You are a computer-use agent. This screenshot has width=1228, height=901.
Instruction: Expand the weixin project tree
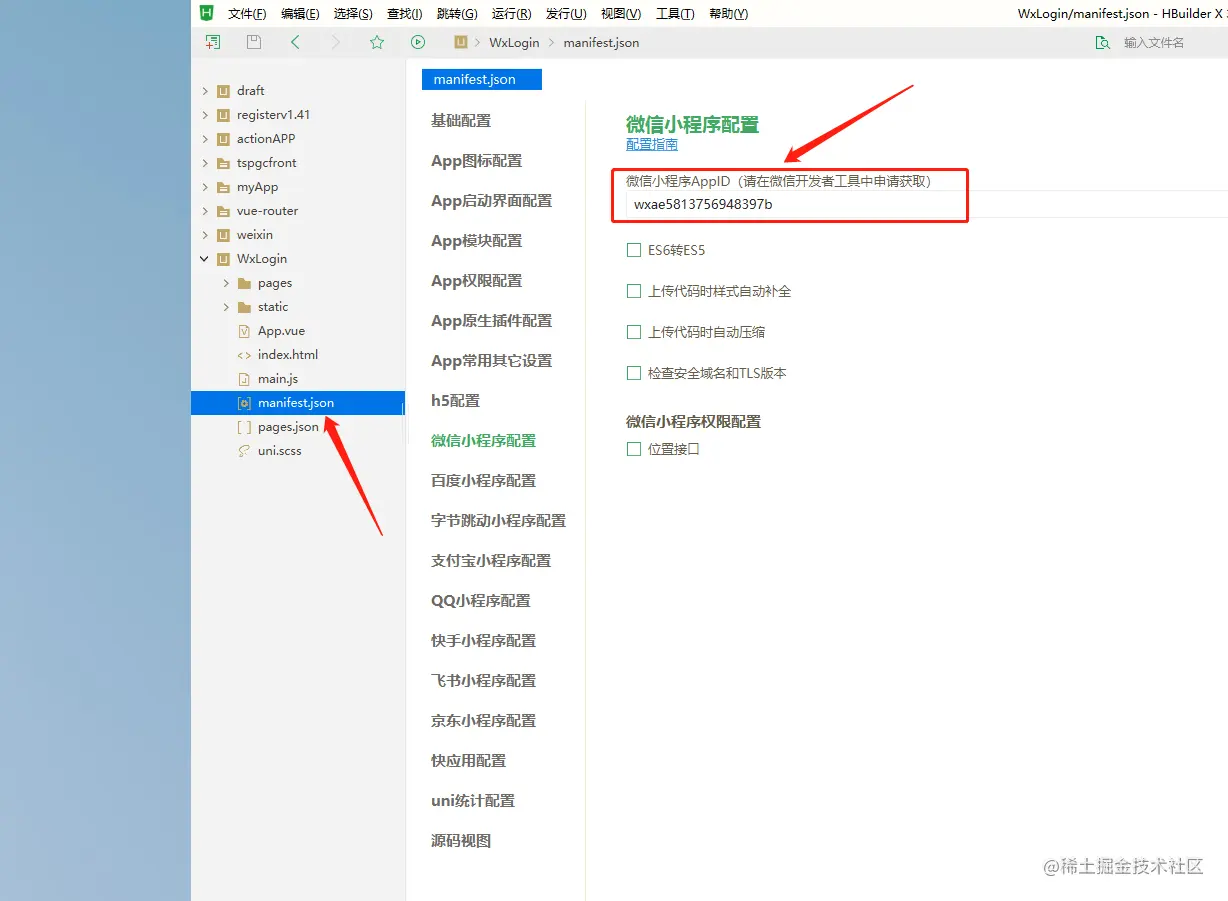(205, 235)
